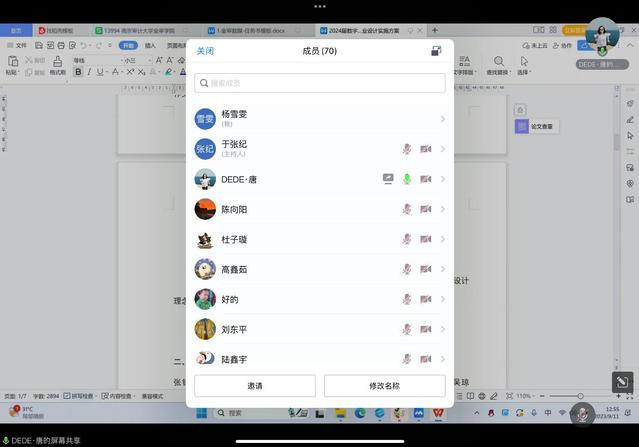Image resolution: width=639 pixels, height=447 pixels.
Task: Click the 邀请 button
Action: coord(255,386)
